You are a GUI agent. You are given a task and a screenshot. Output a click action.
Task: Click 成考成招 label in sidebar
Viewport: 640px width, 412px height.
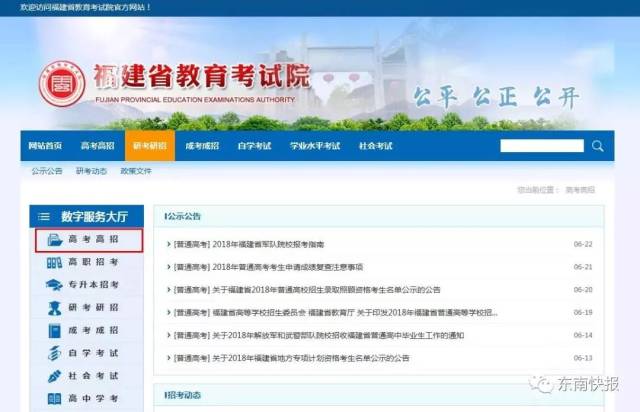(93, 330)
